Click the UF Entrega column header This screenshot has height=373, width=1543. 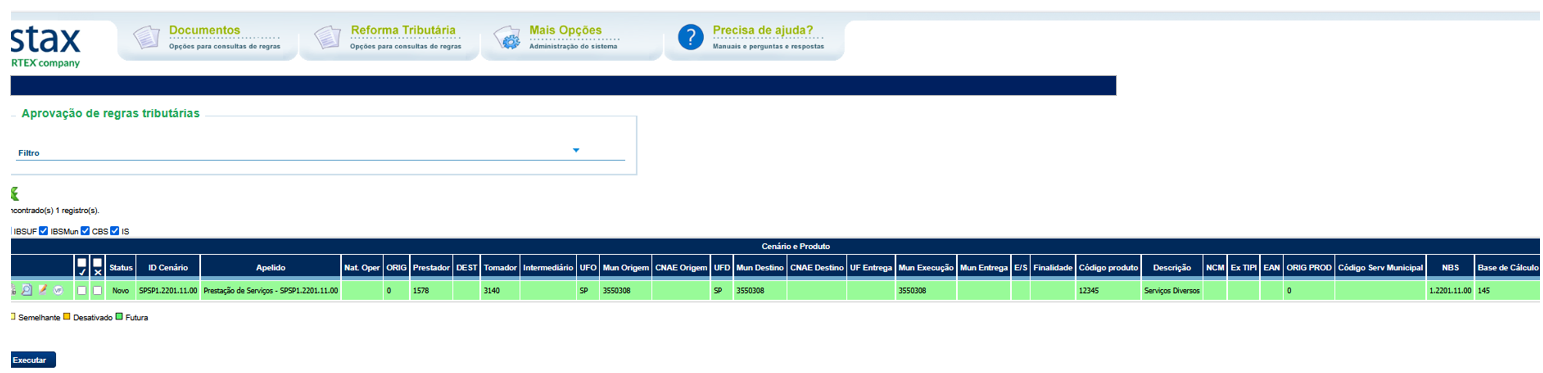(x=870, y=268)
